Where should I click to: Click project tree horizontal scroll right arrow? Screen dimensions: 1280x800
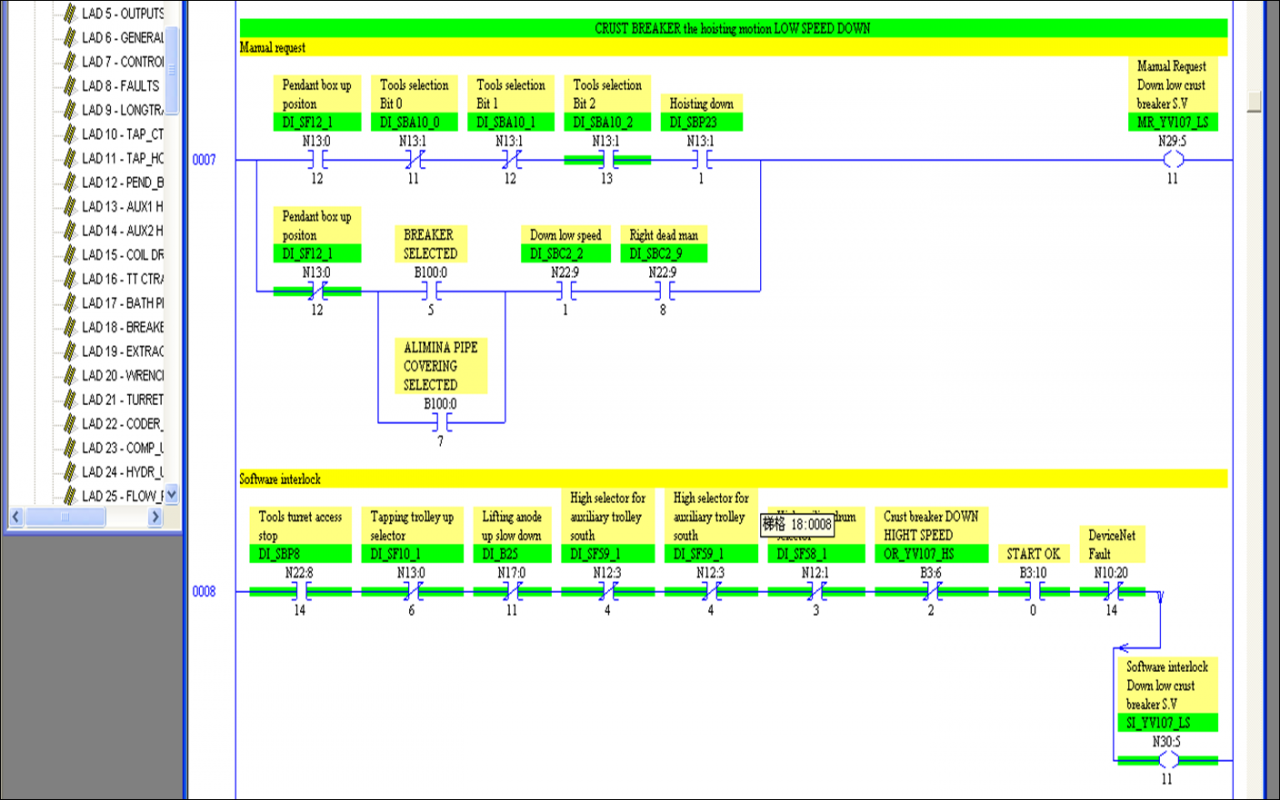coord(154,517)
